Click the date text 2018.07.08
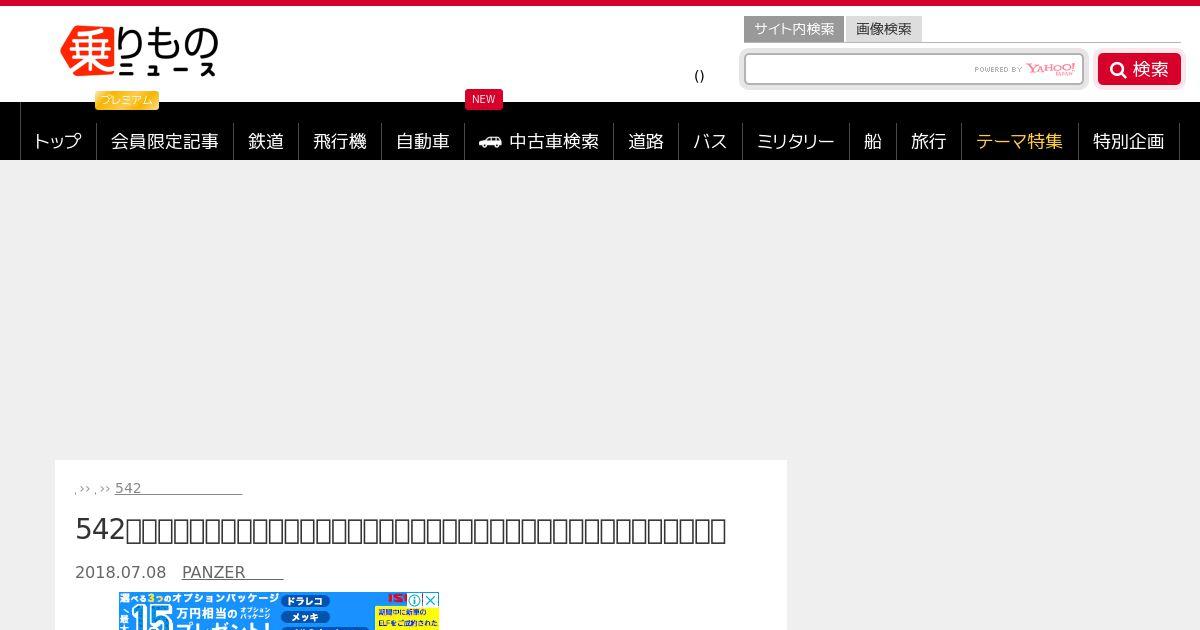The height and width of the screenshot is (630, 1200). click(x=121, y=572)
